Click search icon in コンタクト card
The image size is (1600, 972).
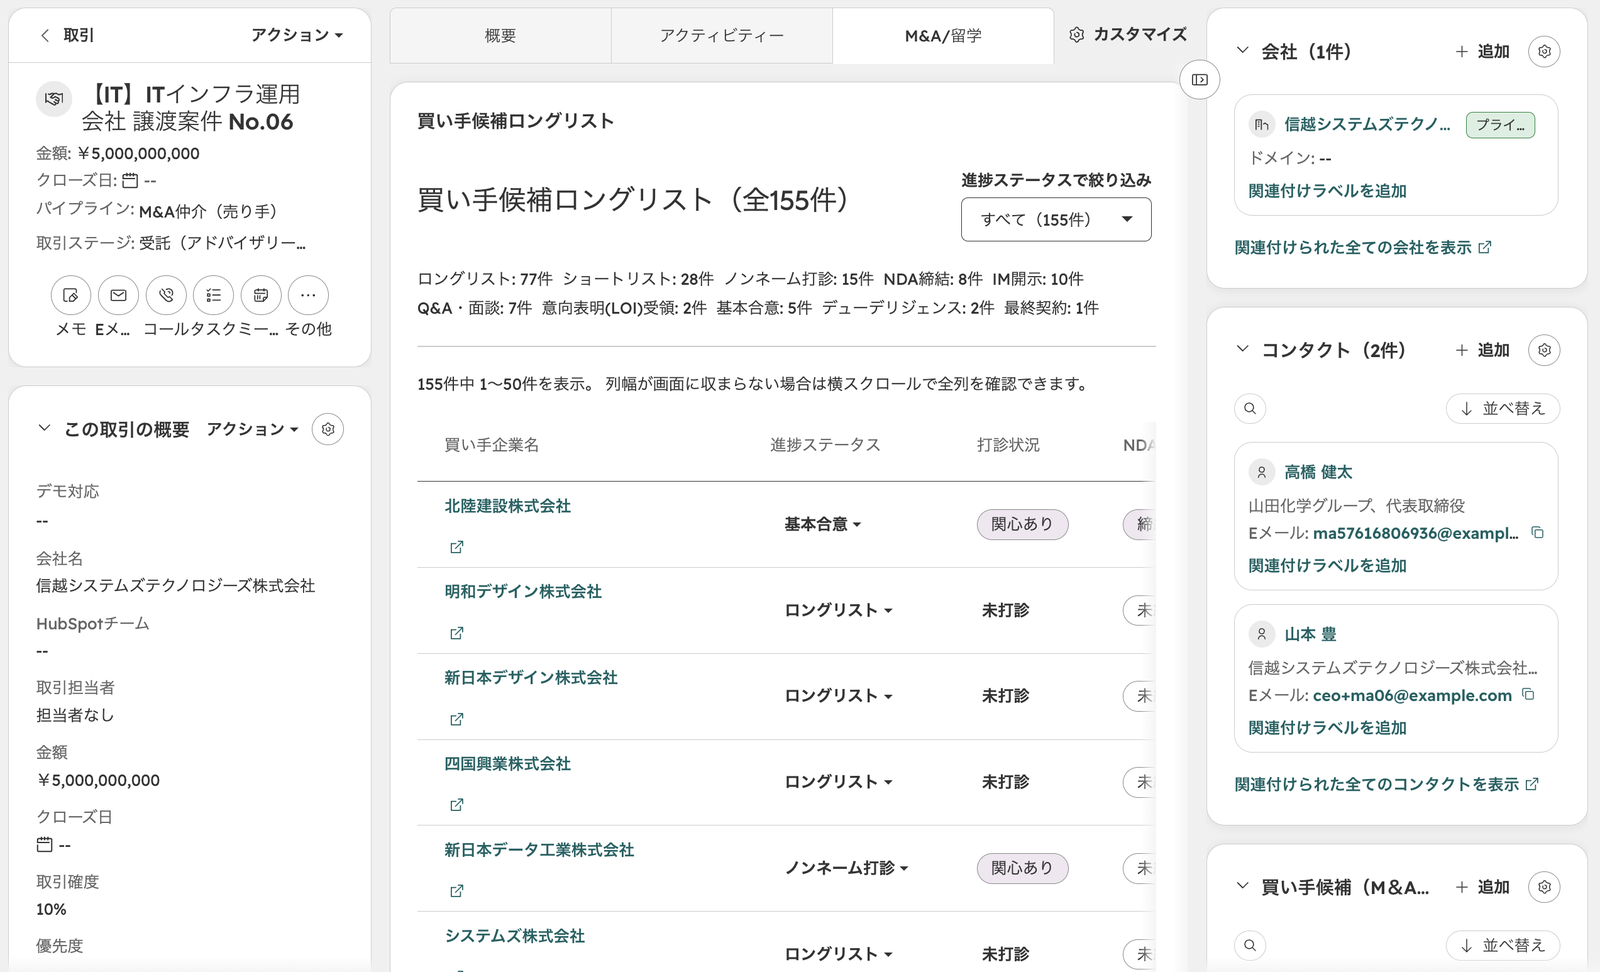[1250, 408]
